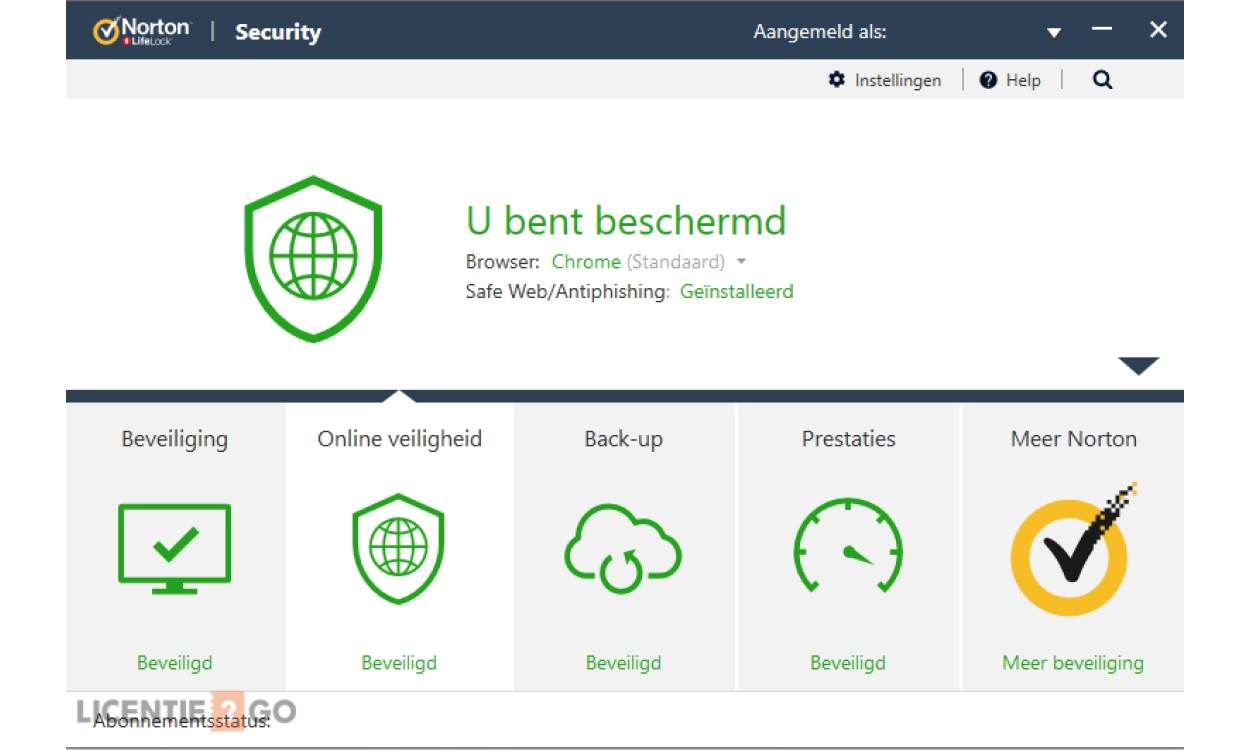Open the search magnifier icon
This screenshot has width=1250, height=750.
coord(1102,80)
